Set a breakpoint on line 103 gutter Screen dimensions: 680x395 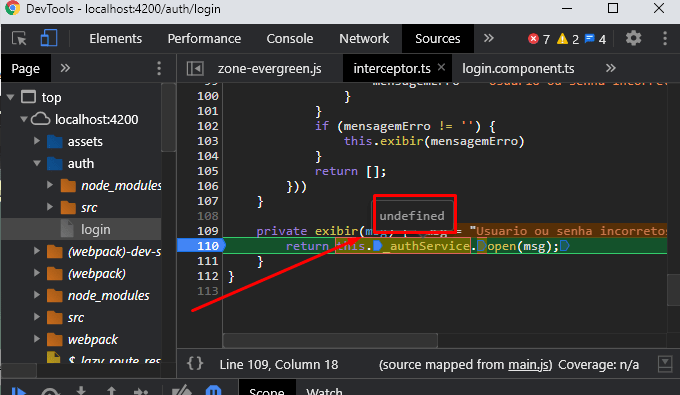pyautogui.click(x=207, y=141)
